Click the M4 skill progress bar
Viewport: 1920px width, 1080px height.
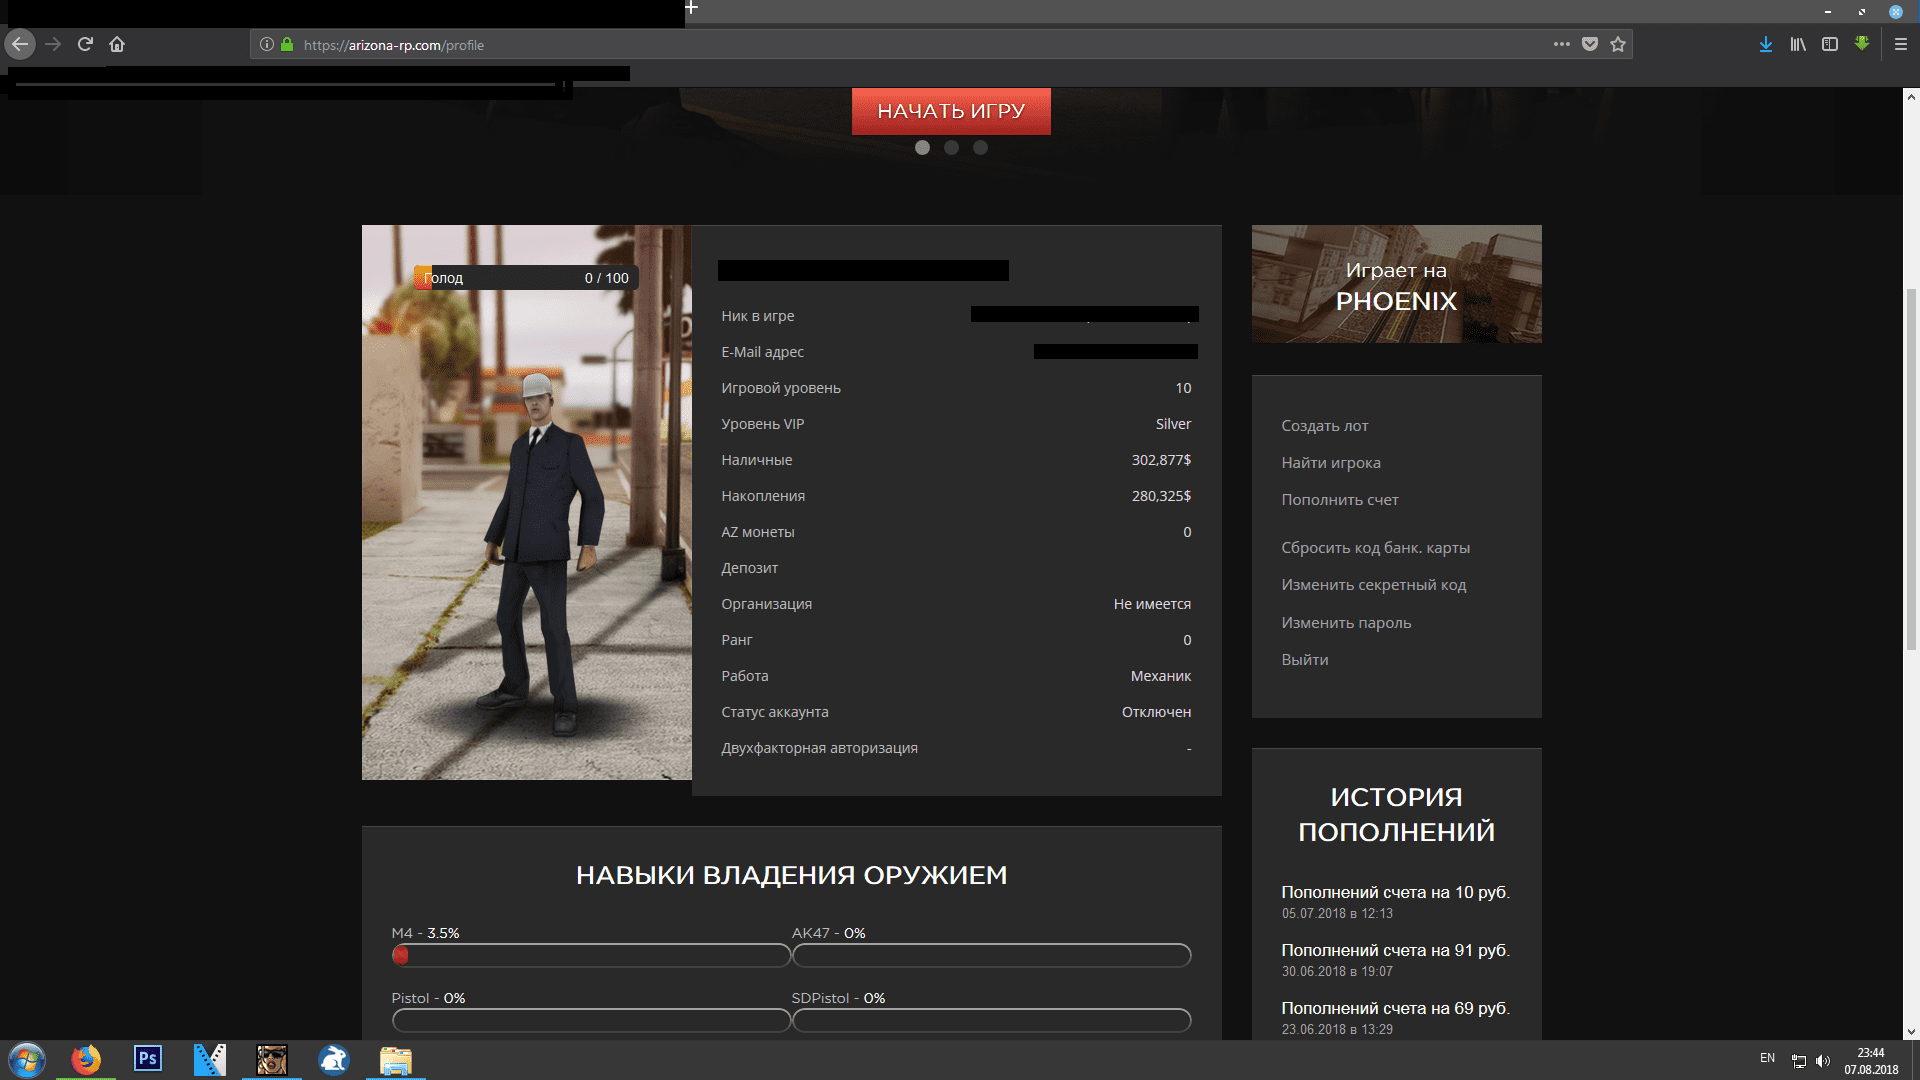pyautogui.click(x=591, y=955)
